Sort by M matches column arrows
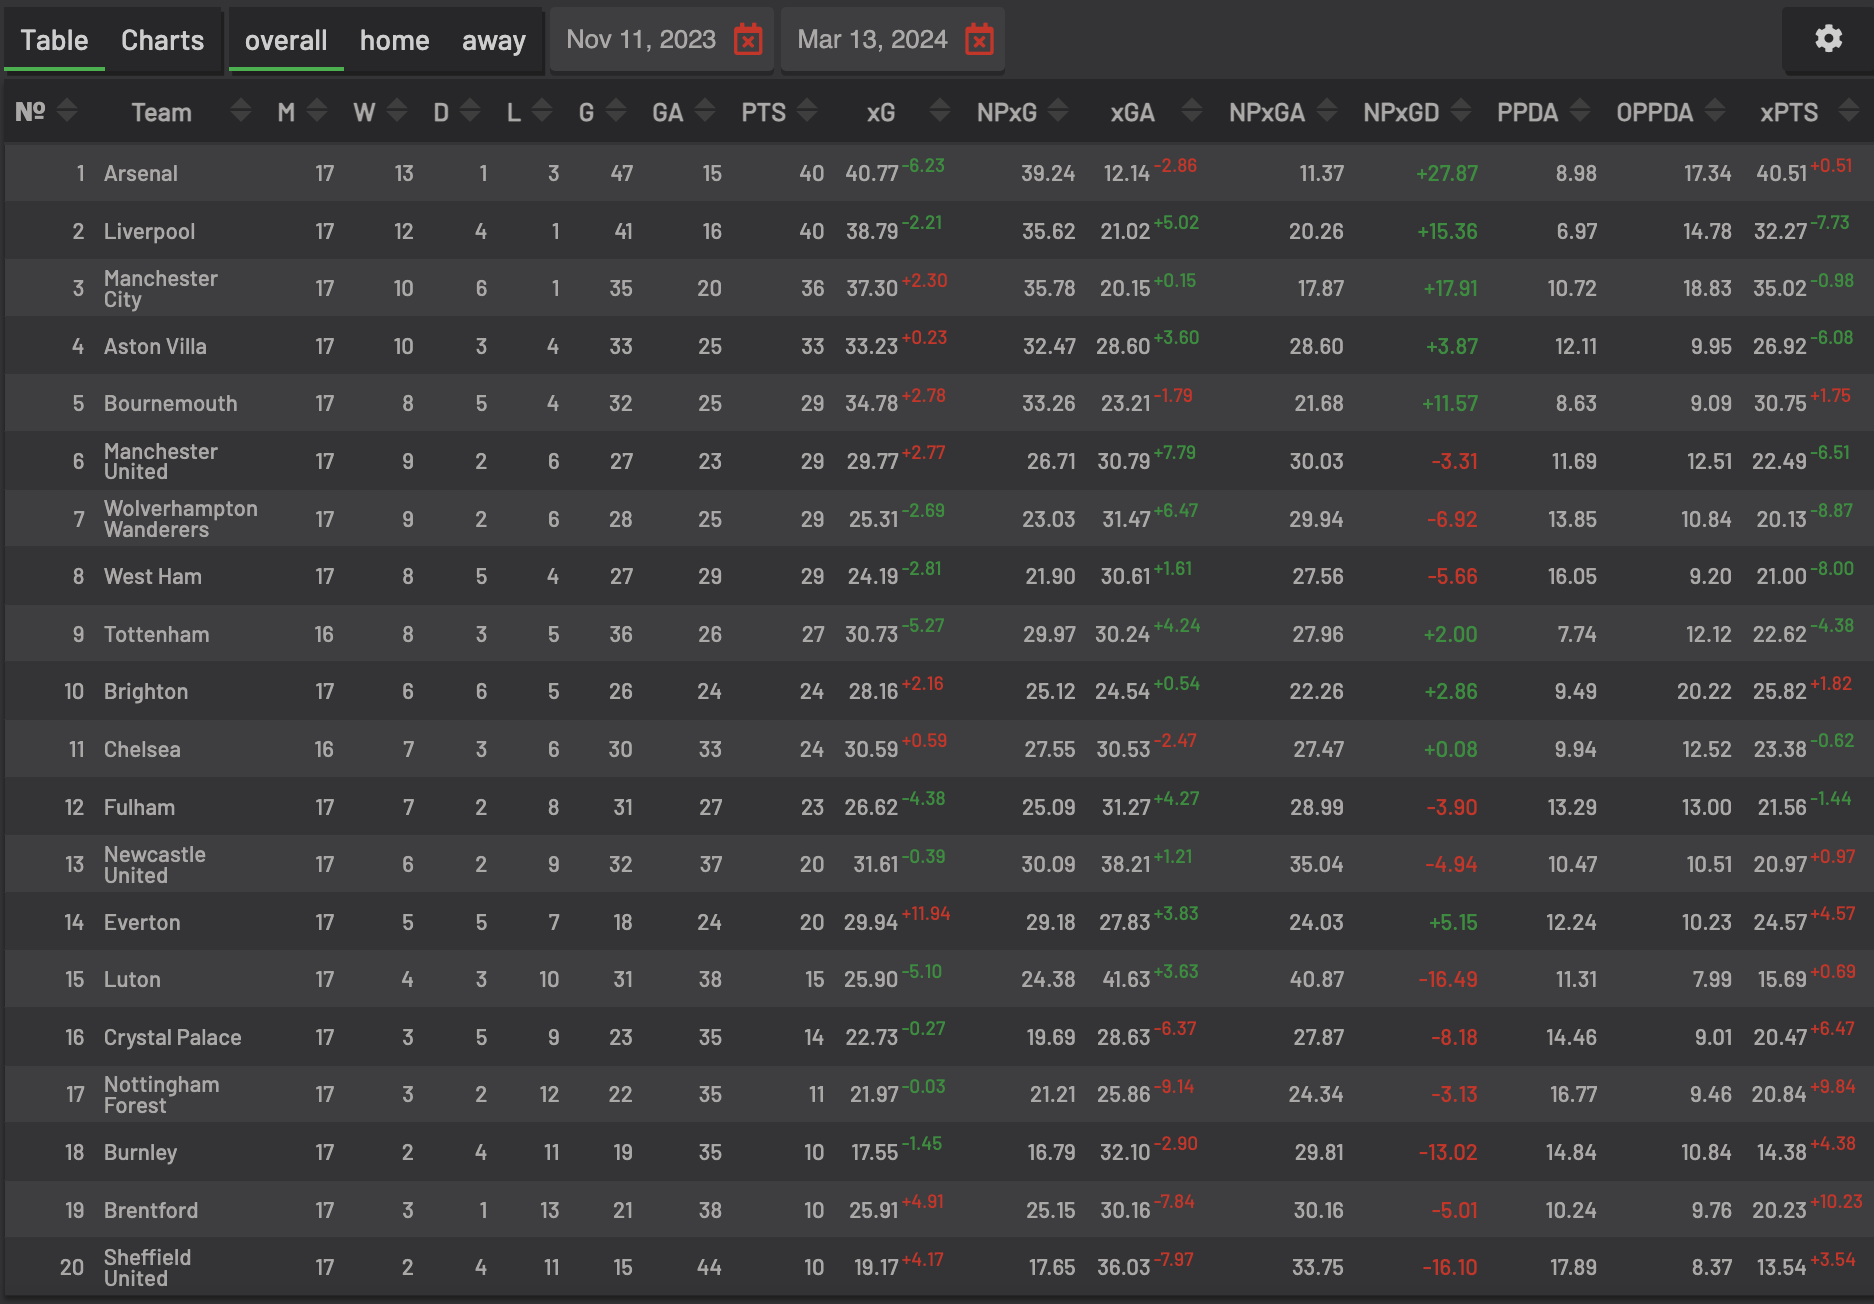The width and height of the screenshot is (1874, 1304). 317,111
